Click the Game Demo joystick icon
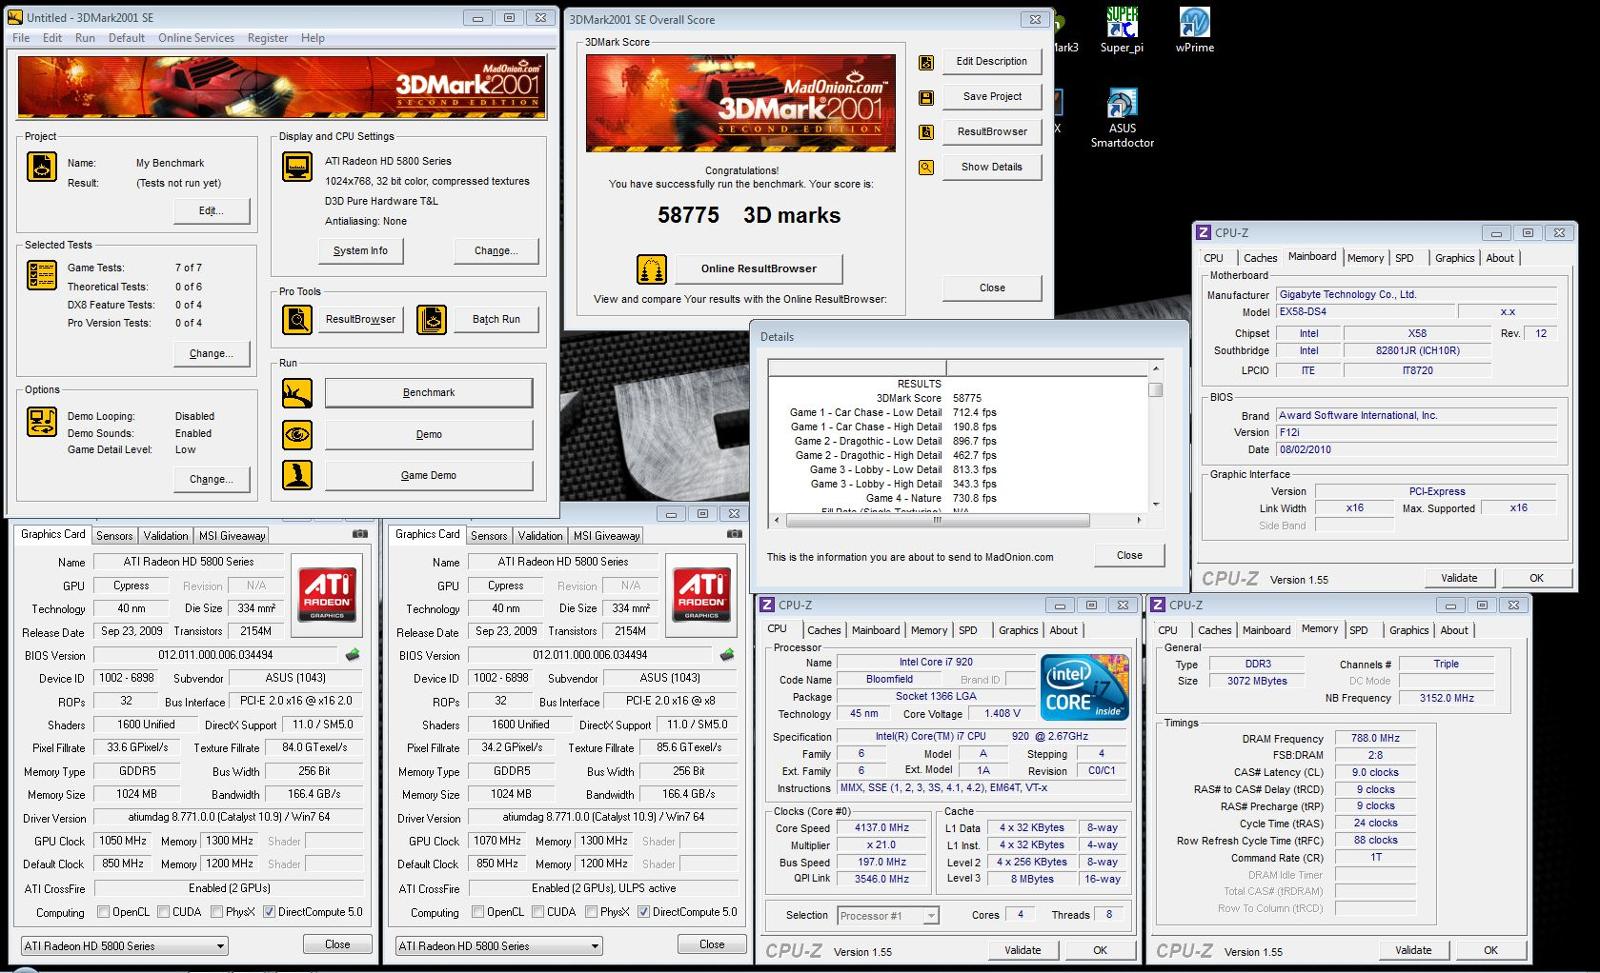 297,475
